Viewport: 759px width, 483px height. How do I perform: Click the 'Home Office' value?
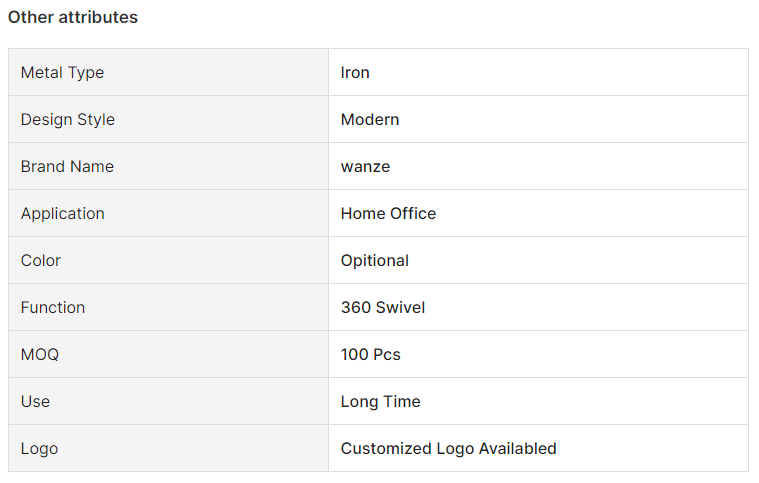pyautogui.click(x=388, y=213)
